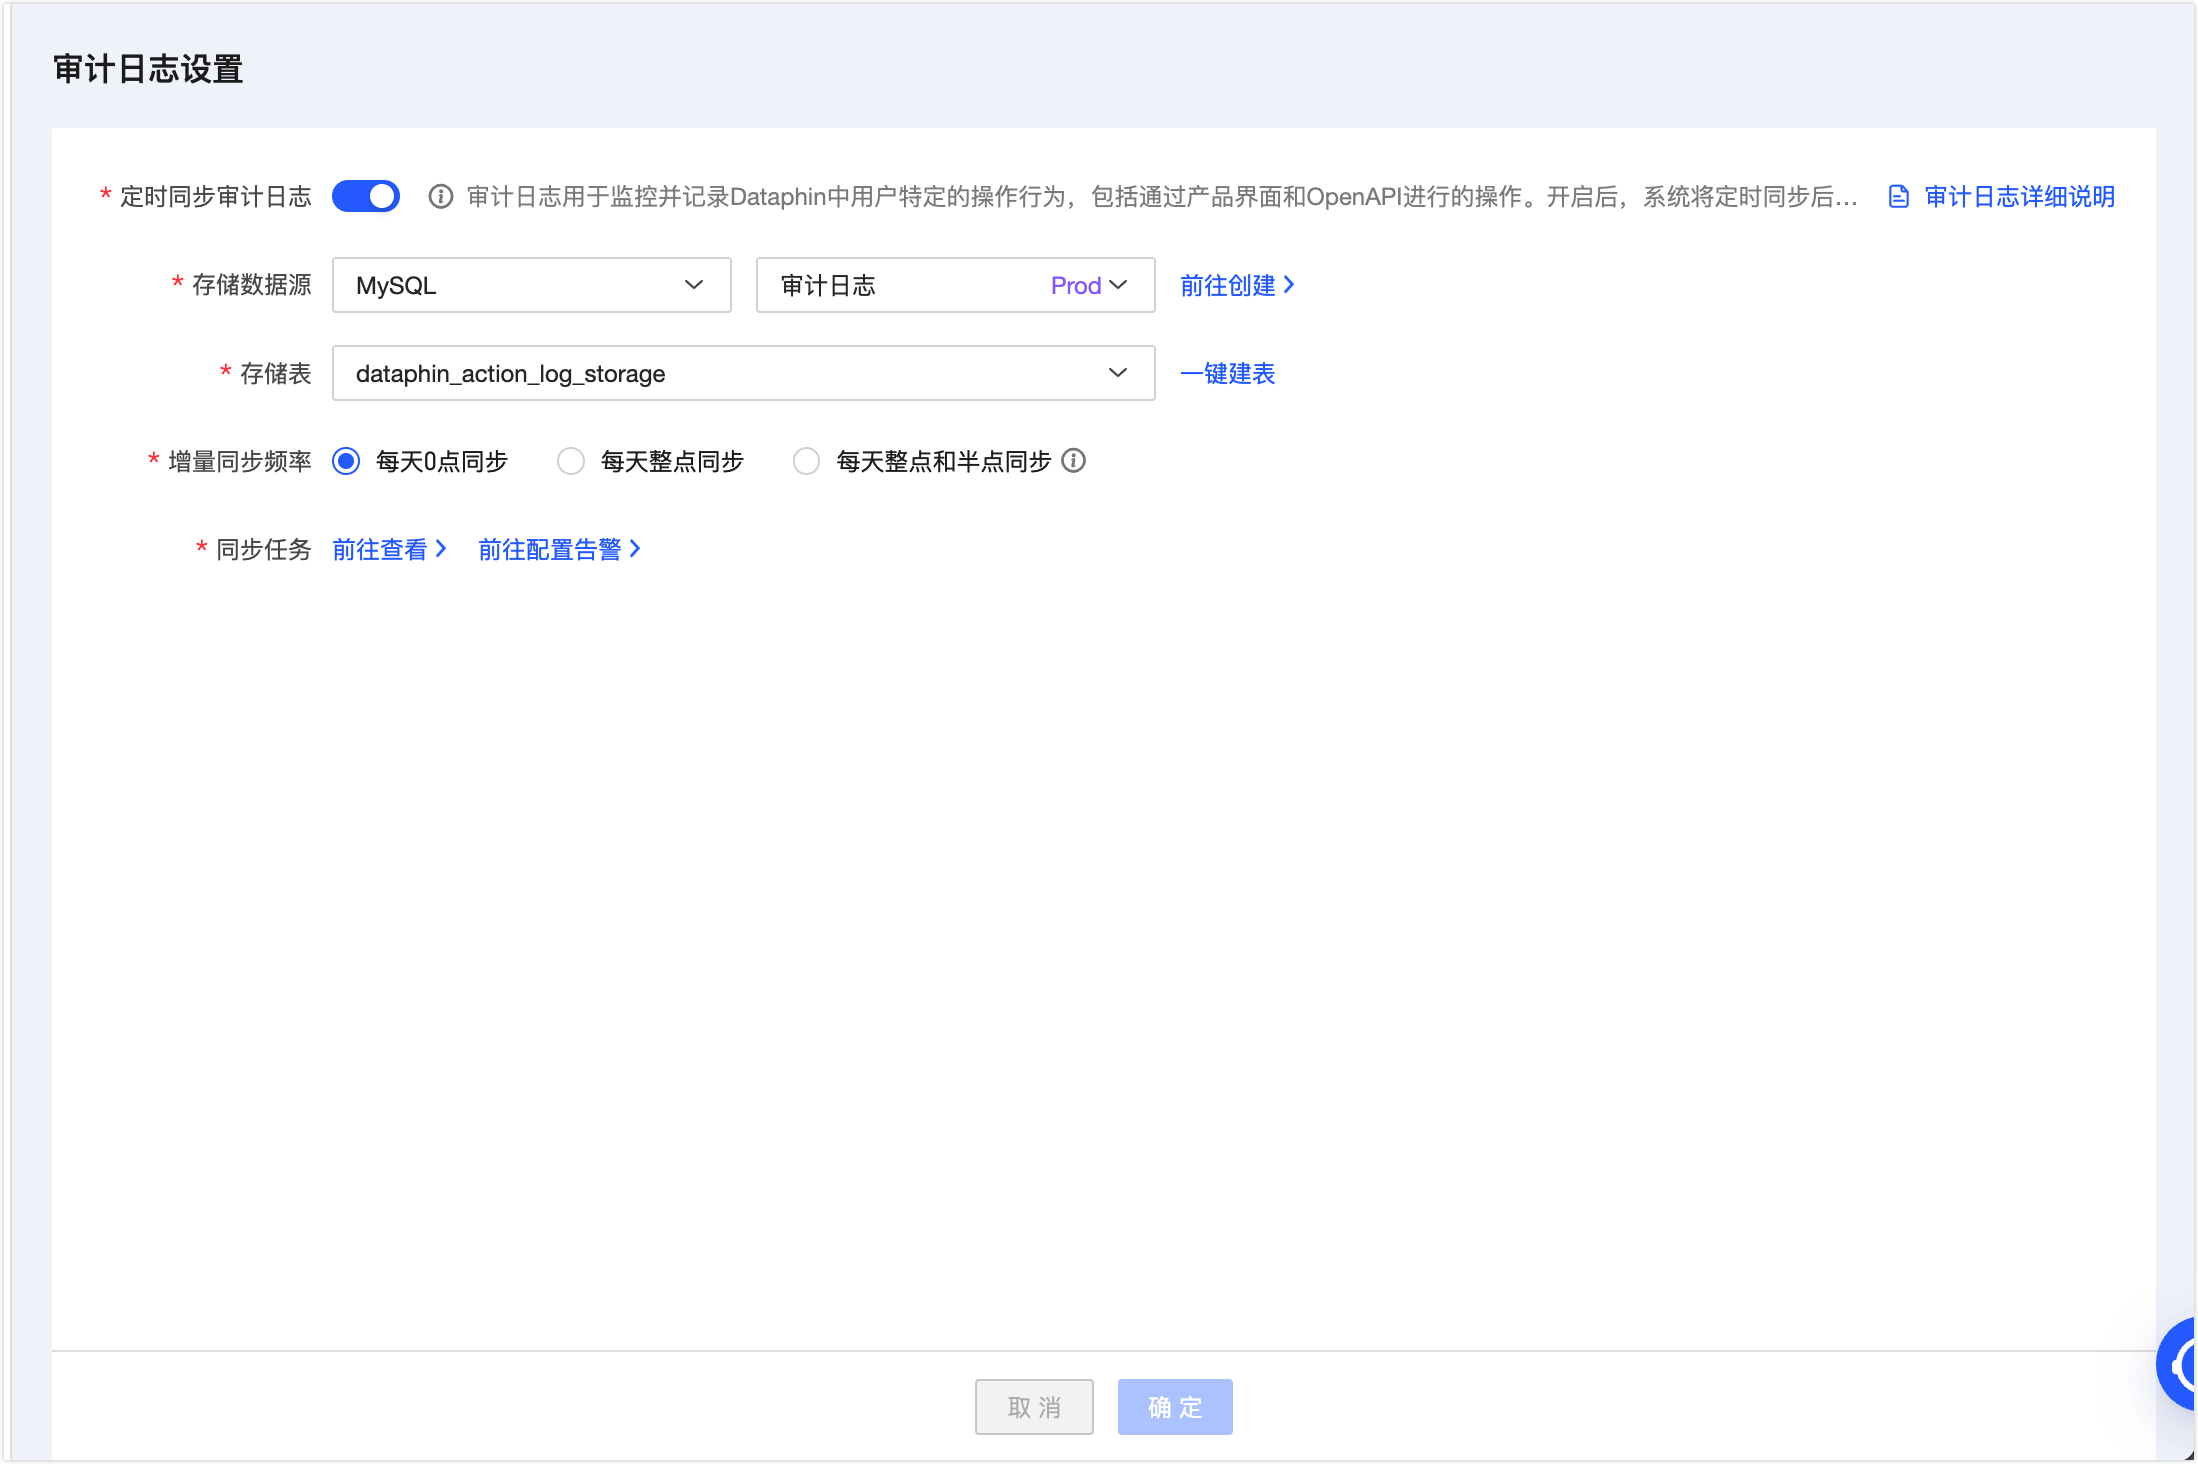2198x1464 pixels.
Task: Click info icon after 每天整点和半点同步
Action: (1073, 460)
